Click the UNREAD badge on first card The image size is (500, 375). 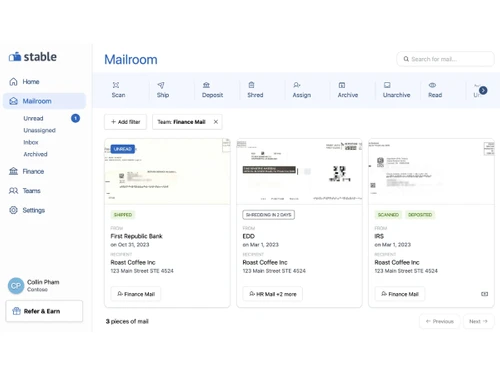(x=123, y=149)
